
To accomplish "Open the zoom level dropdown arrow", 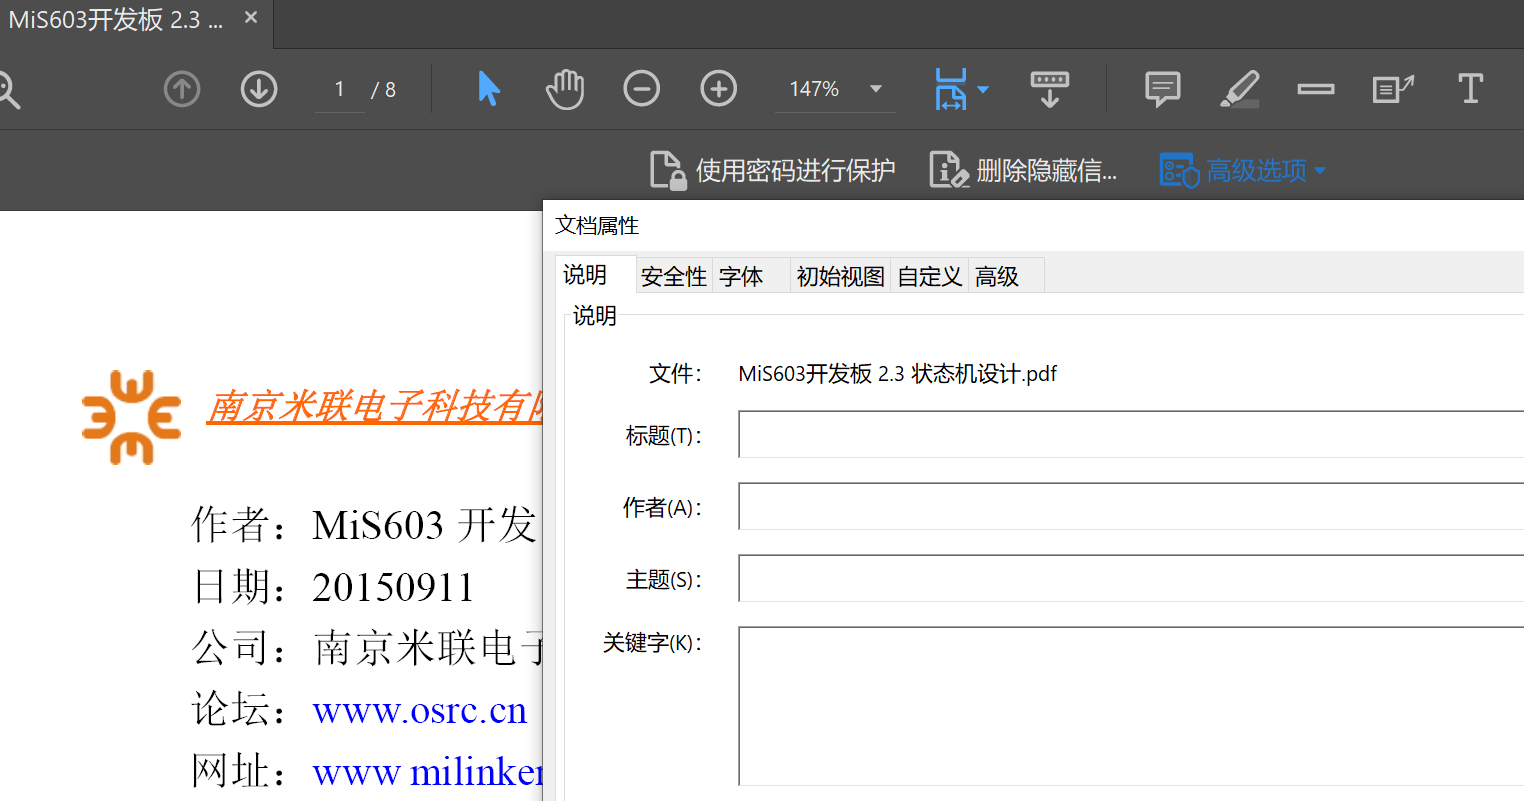I will coord(876,89).
